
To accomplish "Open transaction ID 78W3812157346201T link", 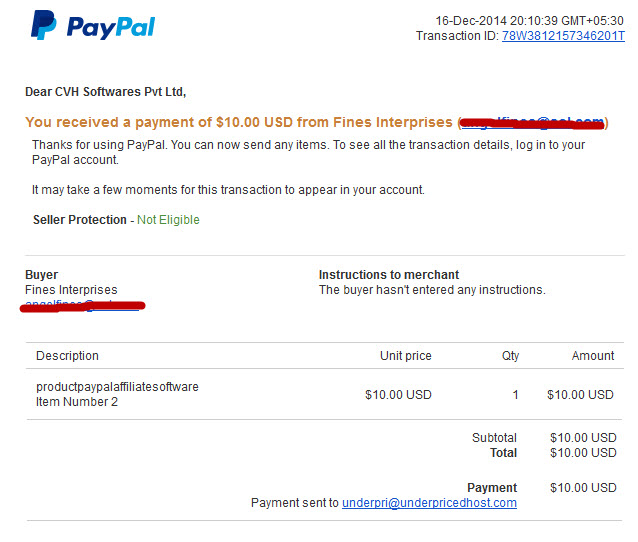I will [x=563, y=36].
